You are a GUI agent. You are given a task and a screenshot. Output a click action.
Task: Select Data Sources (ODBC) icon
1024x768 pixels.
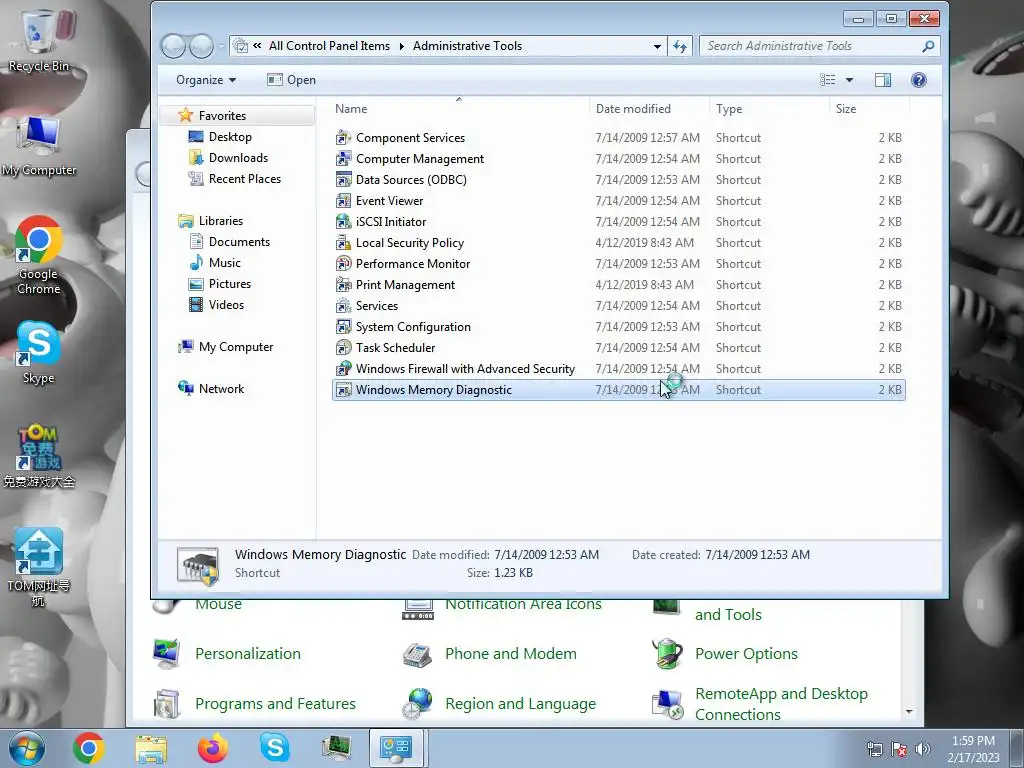point(344,180)
